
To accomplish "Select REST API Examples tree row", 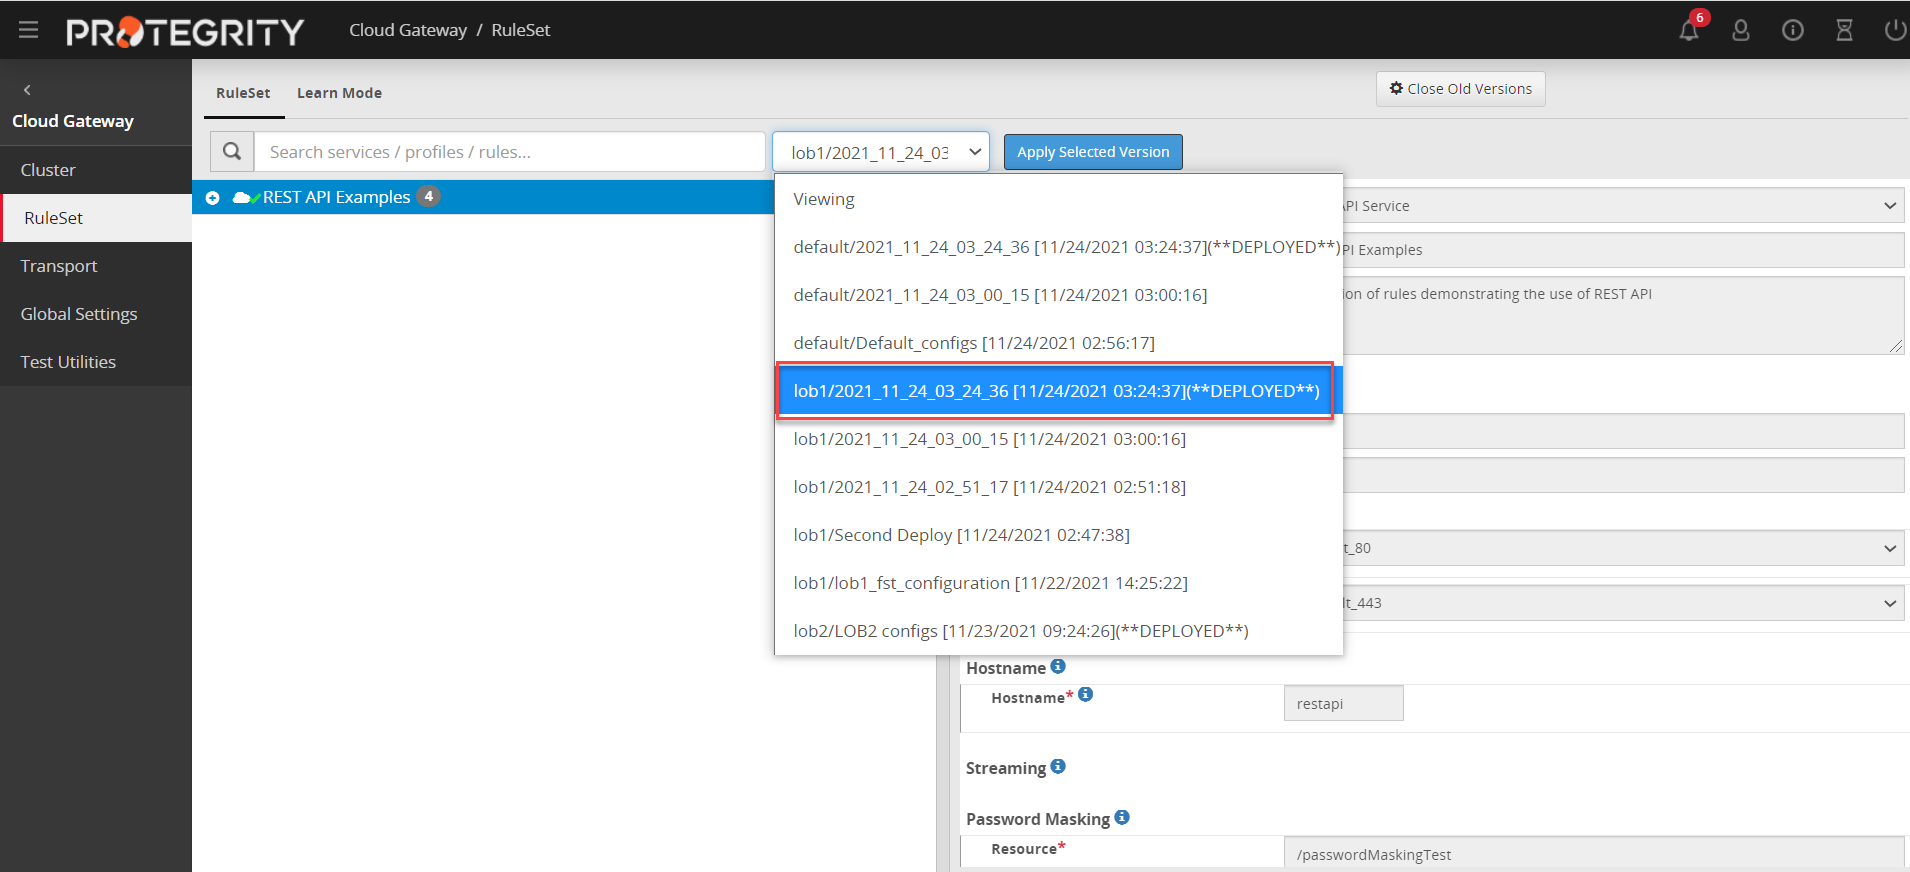I will point(483,197).
